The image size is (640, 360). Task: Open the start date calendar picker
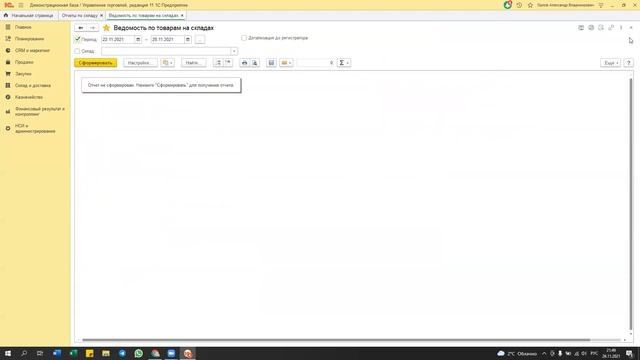(138, 40)
